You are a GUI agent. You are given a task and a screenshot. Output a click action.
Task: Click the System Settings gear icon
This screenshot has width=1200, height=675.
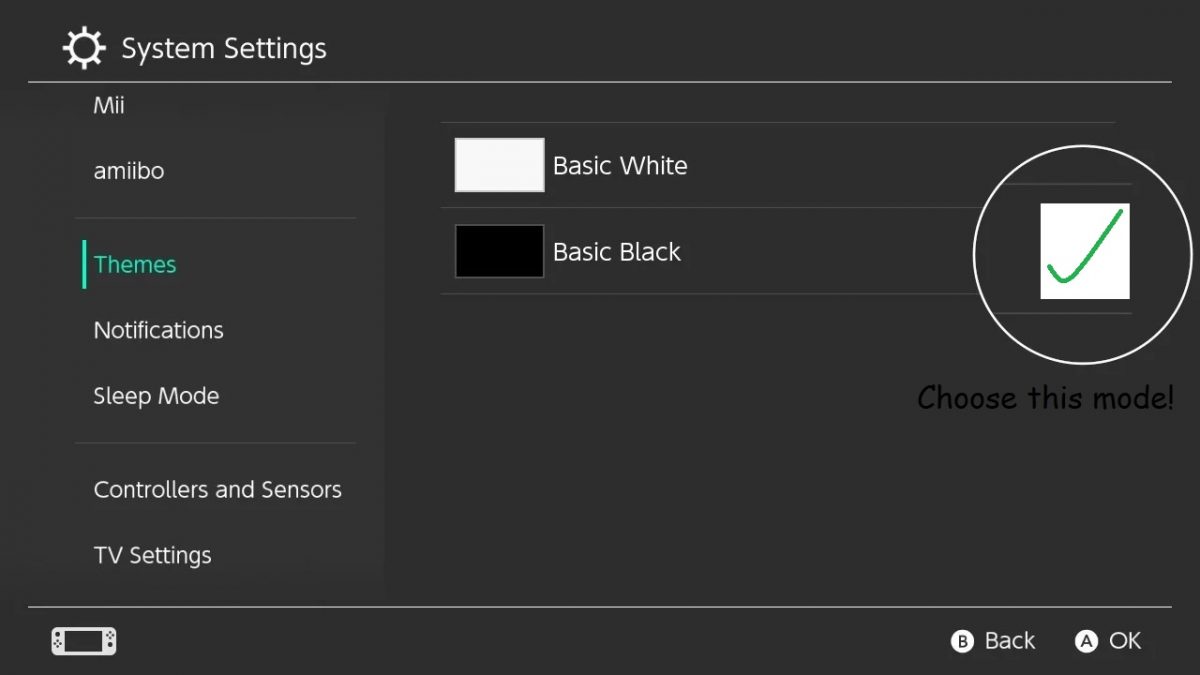click(84, 48)
